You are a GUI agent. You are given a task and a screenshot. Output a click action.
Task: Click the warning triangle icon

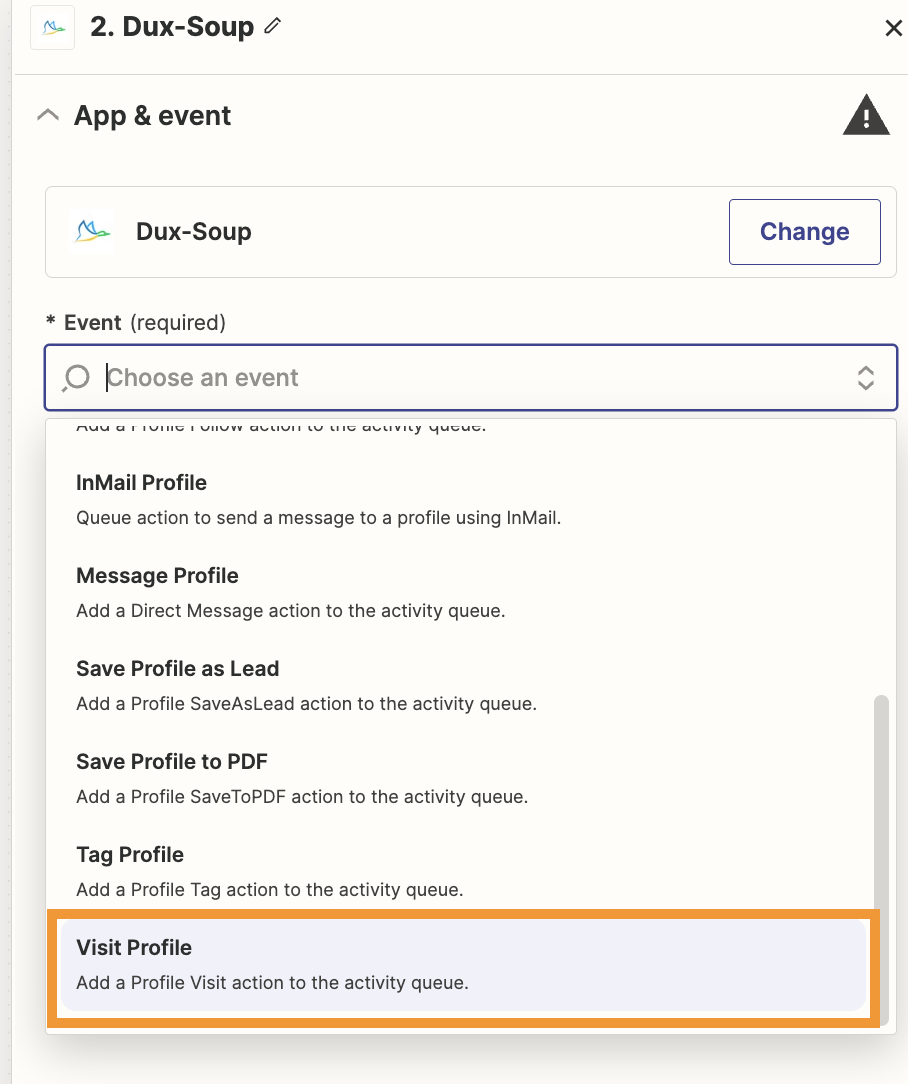pyautogui.click(x=865, y=116)
